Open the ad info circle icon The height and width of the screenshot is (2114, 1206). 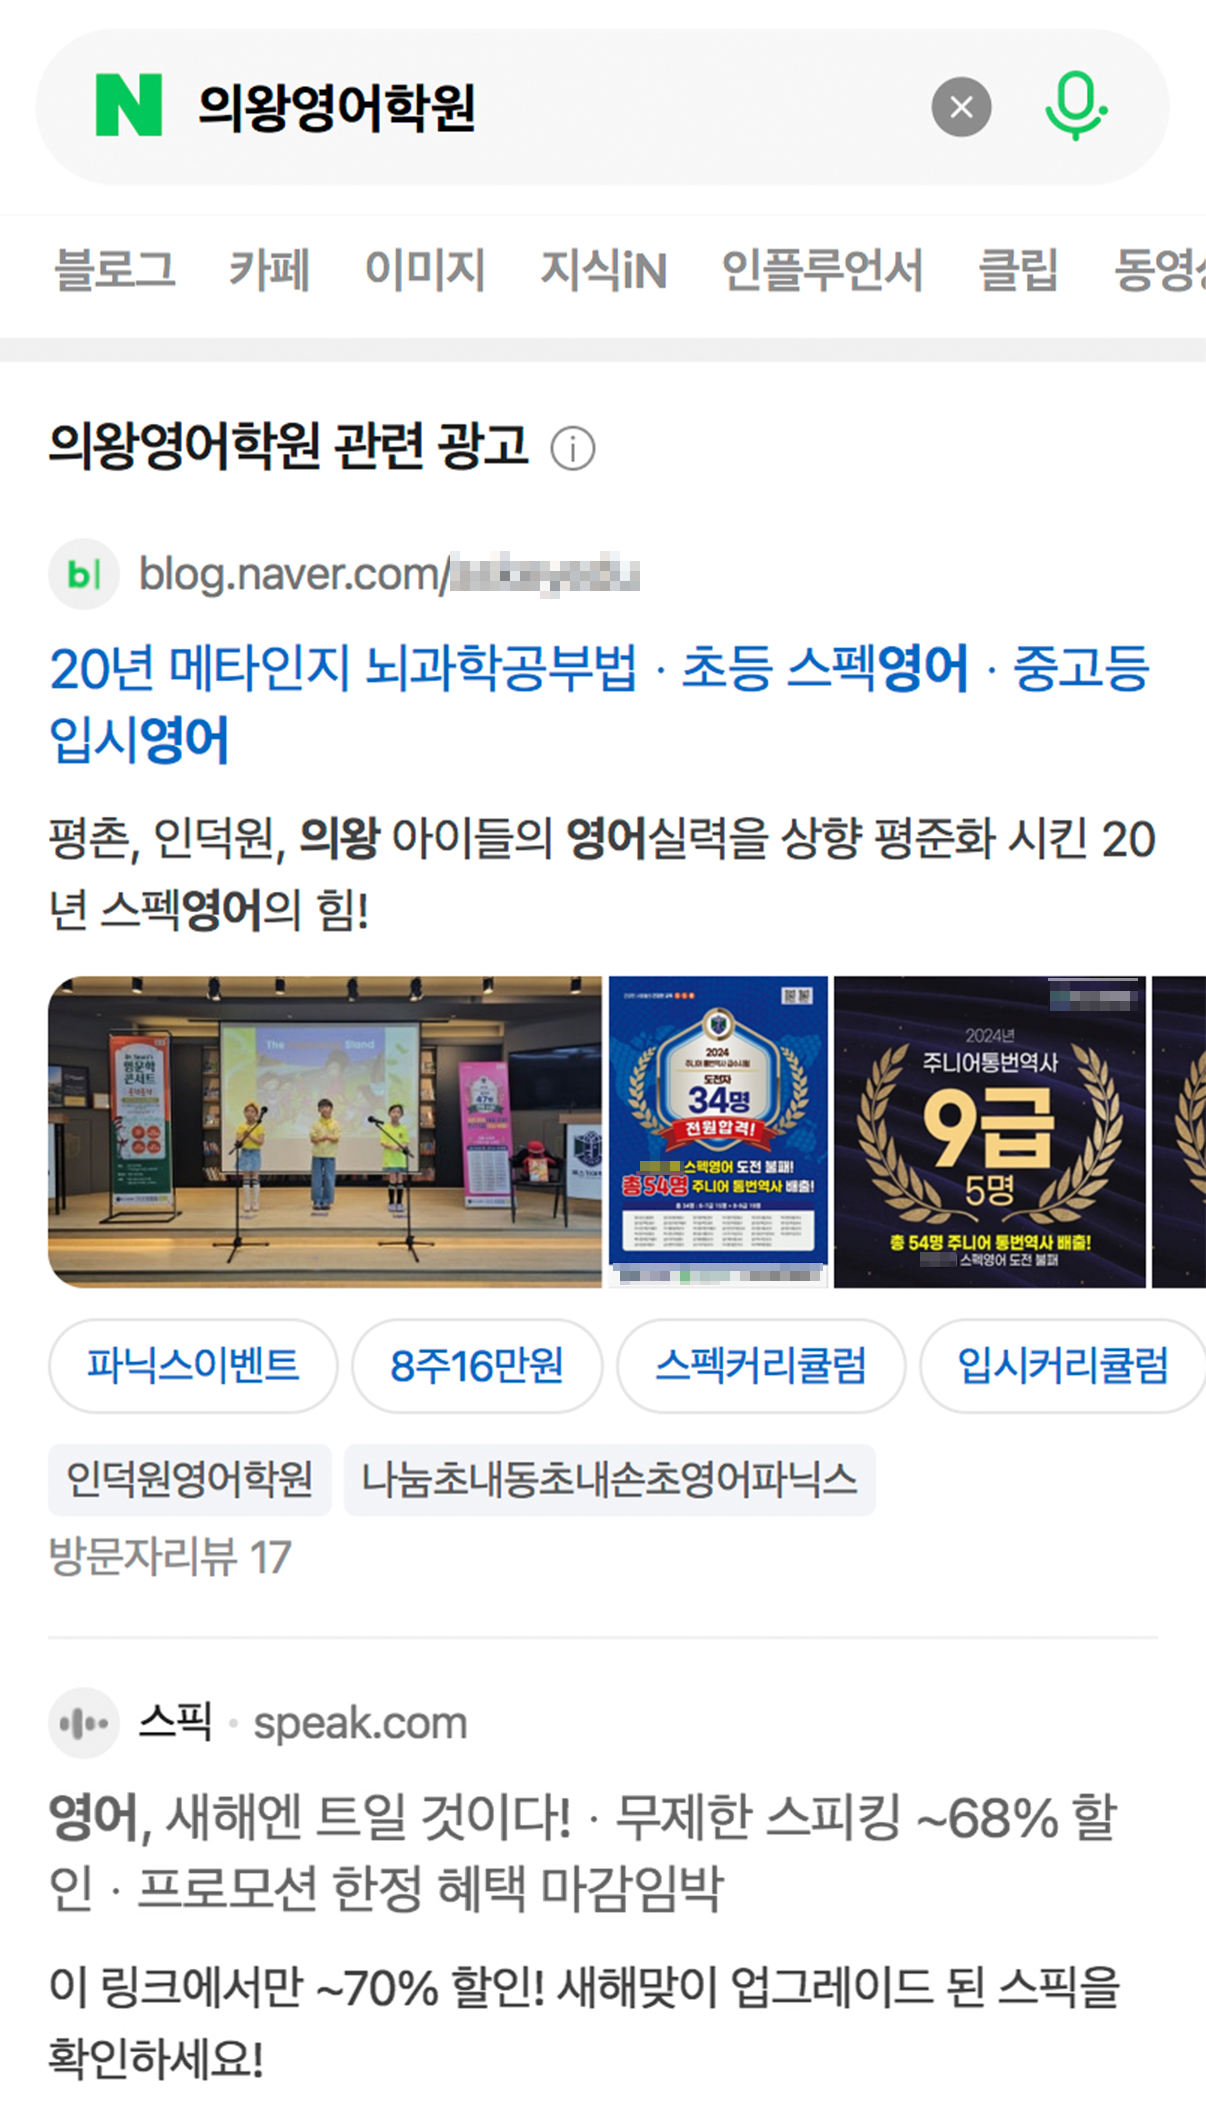point(573,448)
